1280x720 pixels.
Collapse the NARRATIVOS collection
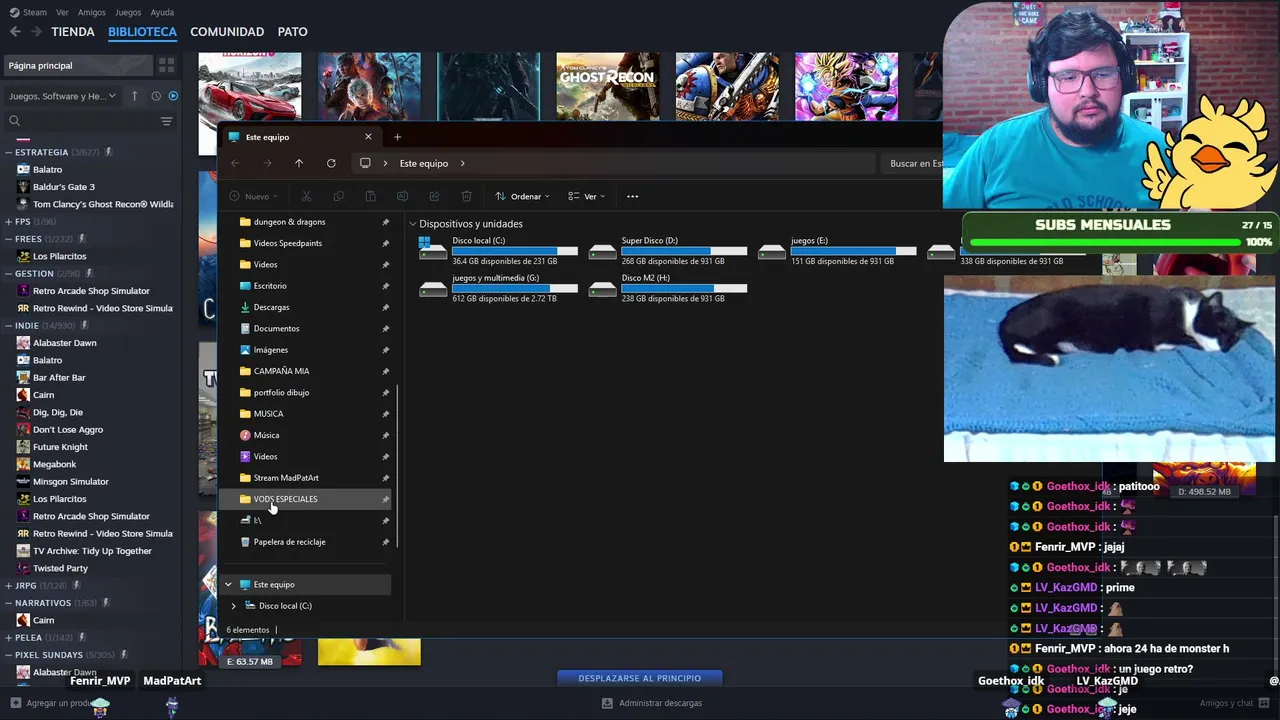pyautogui.click(x=8, y=603)
